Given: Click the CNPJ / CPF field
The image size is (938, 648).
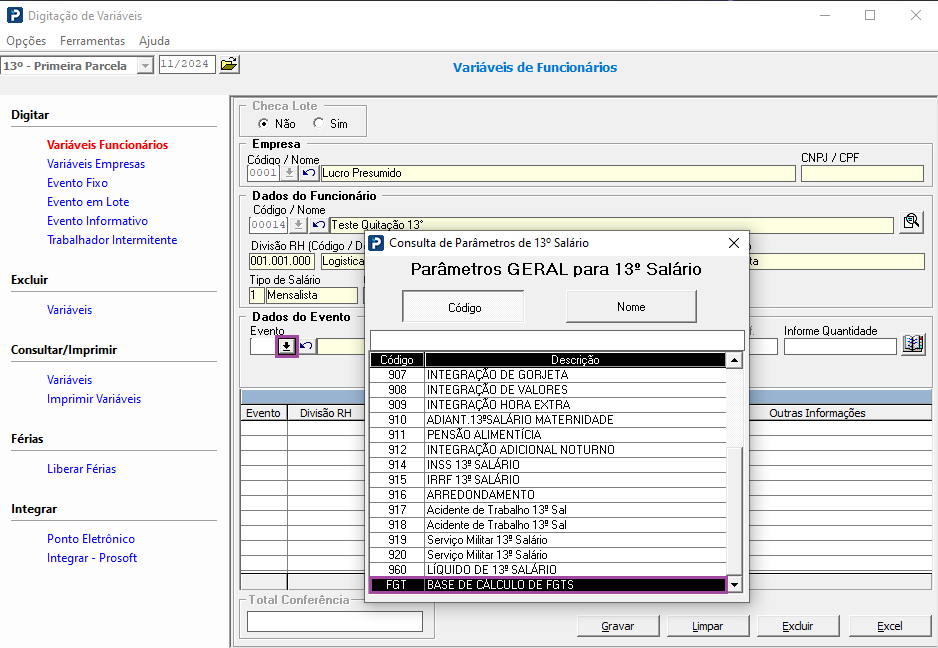Looking at the screenshot, I should tap(862, 174).
